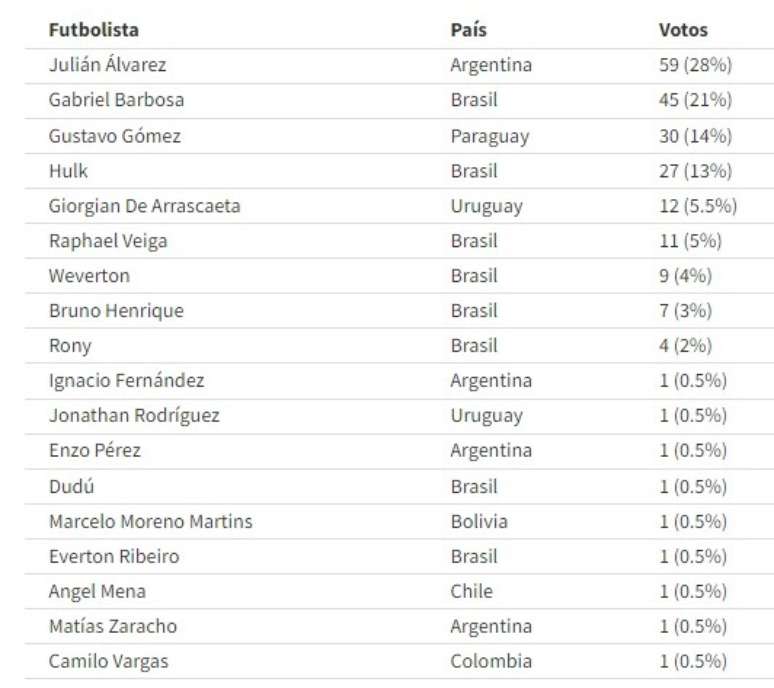This screenshot has width=774, height=688.
Task: Select Colombia in the last row
Action: point(490,661)
